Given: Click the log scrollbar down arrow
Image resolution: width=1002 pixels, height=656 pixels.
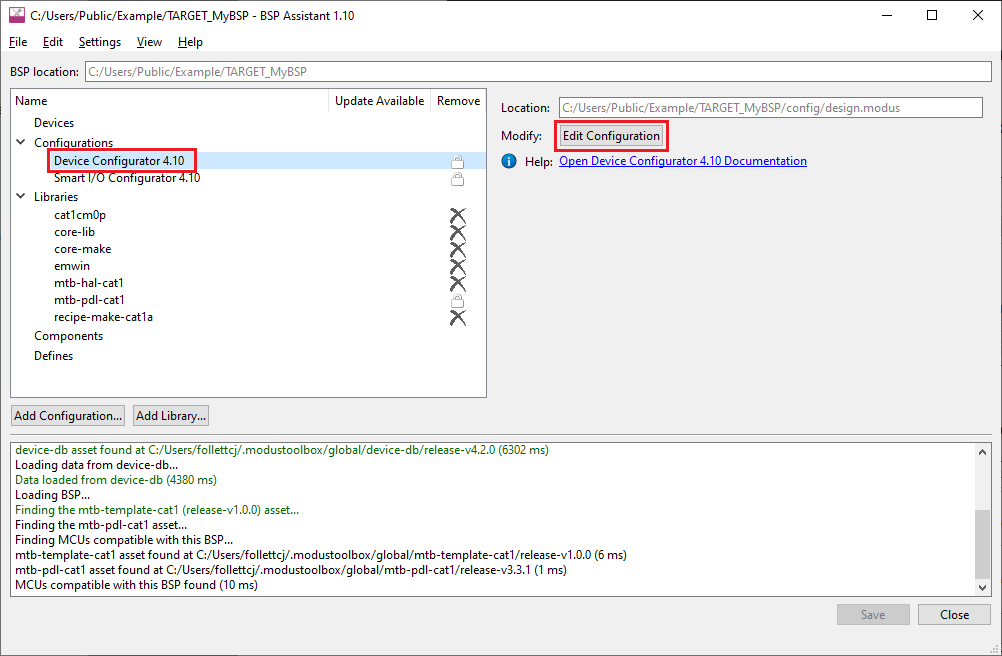Looking at the screenshot, I should click(982, 588).
